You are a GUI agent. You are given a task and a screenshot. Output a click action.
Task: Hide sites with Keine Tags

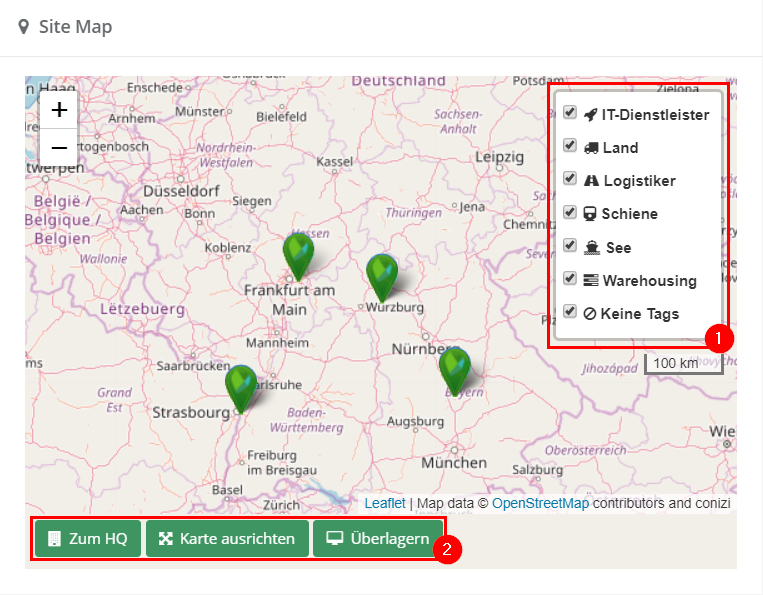(x=570, y=312)
